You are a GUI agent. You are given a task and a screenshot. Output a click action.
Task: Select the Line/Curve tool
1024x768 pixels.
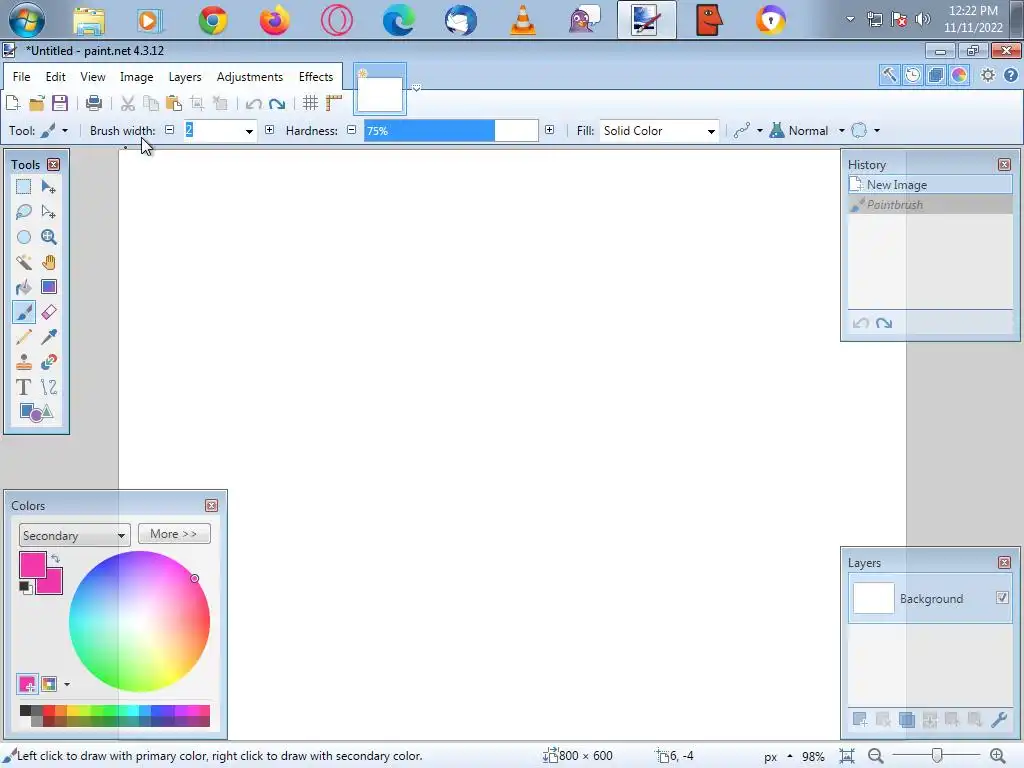(x=48, y=387)
